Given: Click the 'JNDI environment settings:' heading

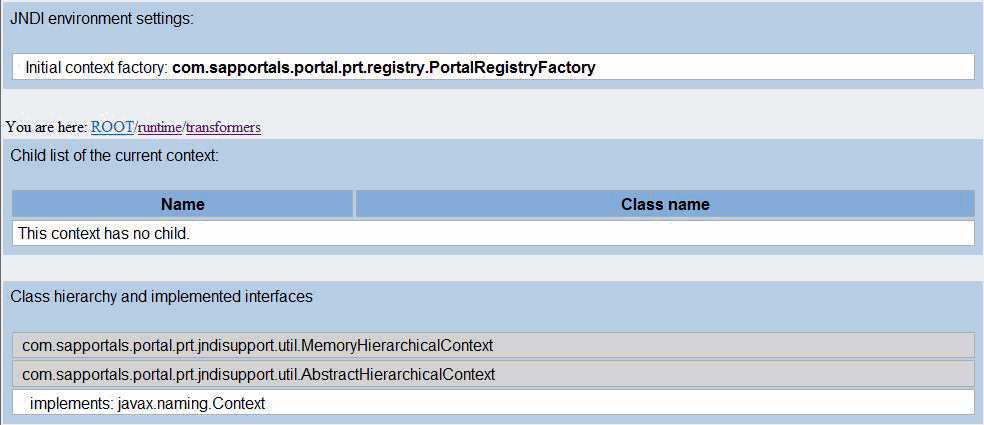Looking at the screenshot, I should coord(102,19).
